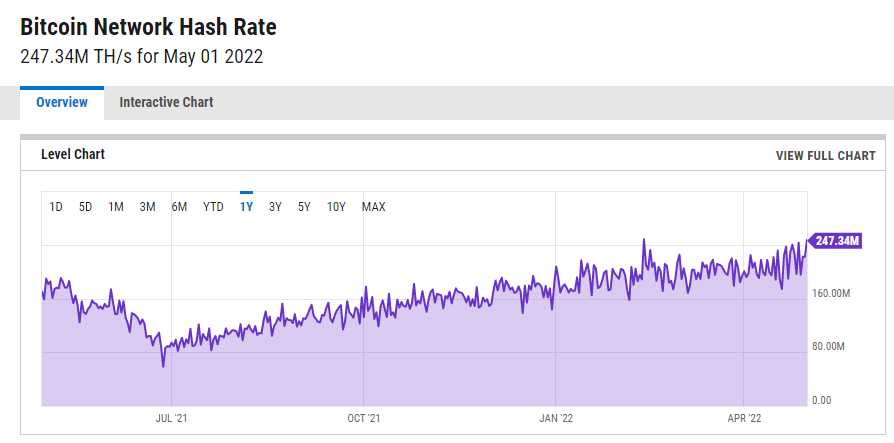Click the Level Chart panel title

tap(73, 154)
